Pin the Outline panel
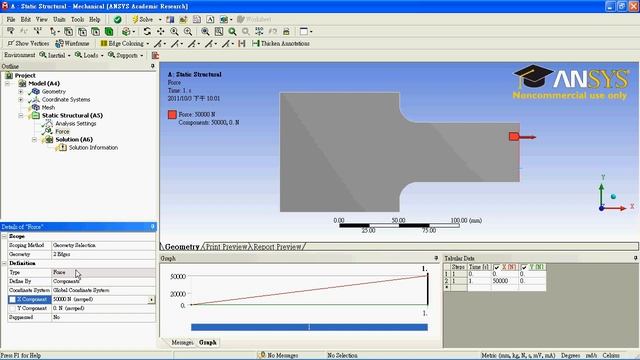640x360 pixels. click(153, 66)
